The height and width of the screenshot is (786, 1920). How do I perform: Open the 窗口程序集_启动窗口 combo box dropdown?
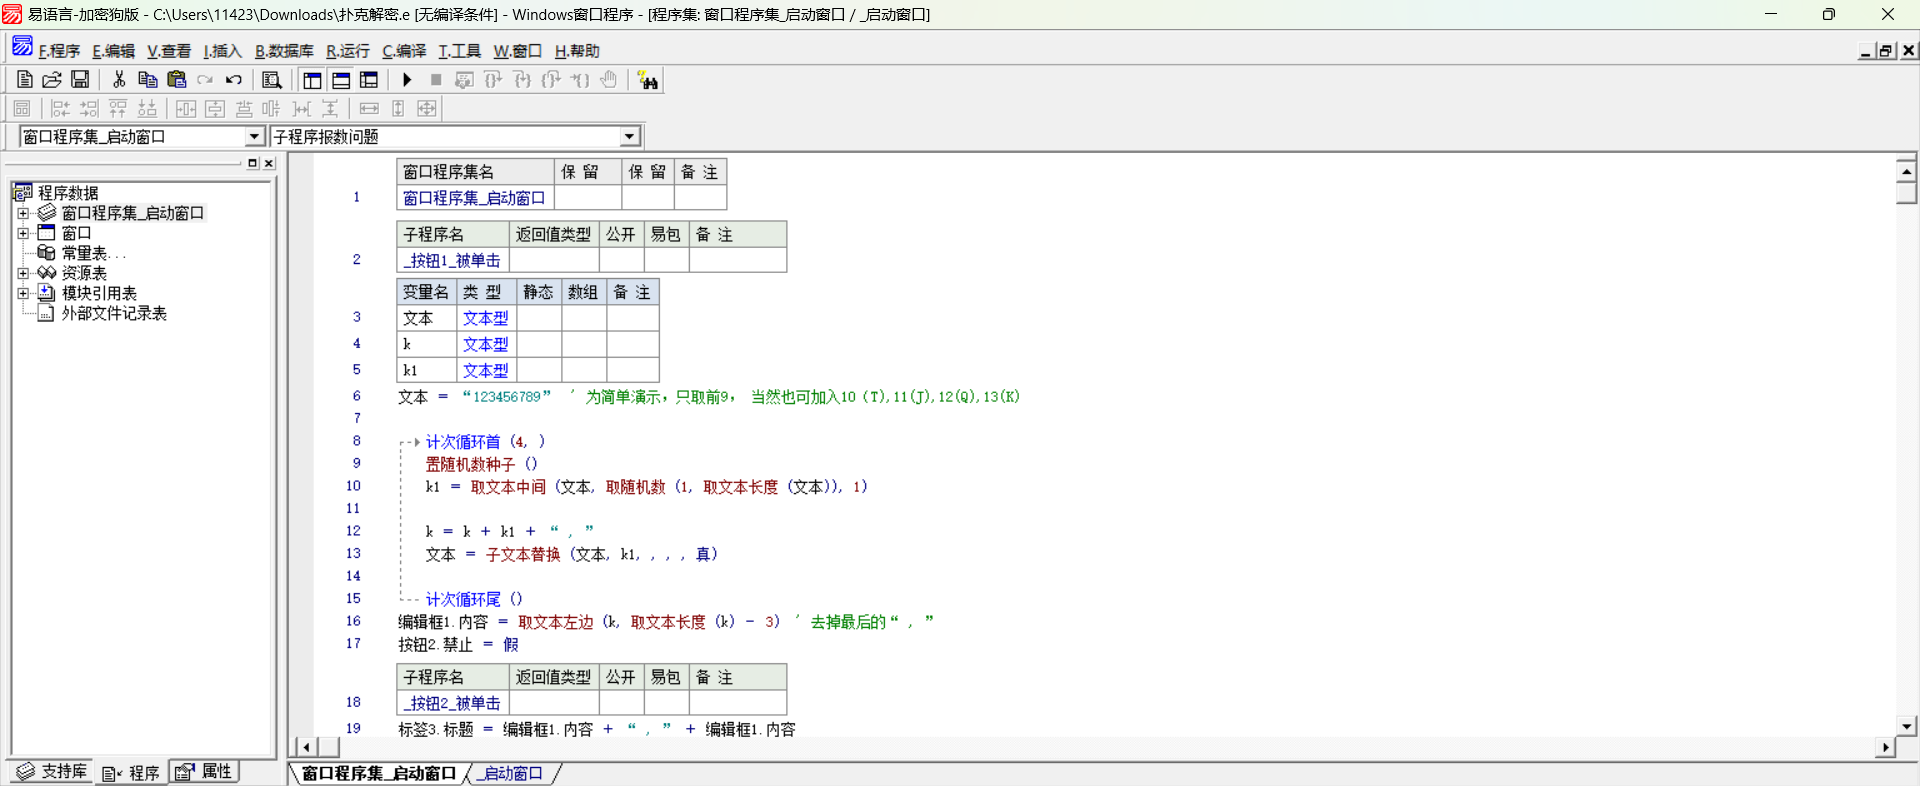coord(254,137)
